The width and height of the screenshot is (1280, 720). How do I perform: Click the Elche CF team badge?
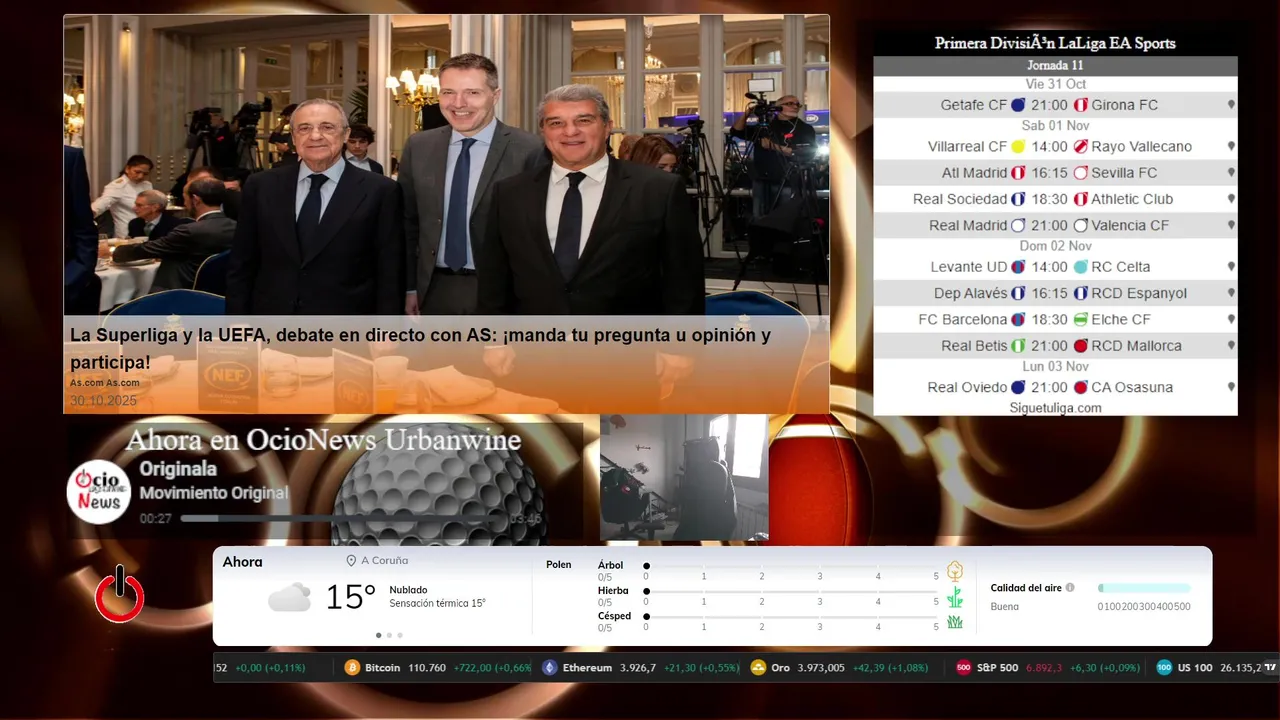(1081, 320)
